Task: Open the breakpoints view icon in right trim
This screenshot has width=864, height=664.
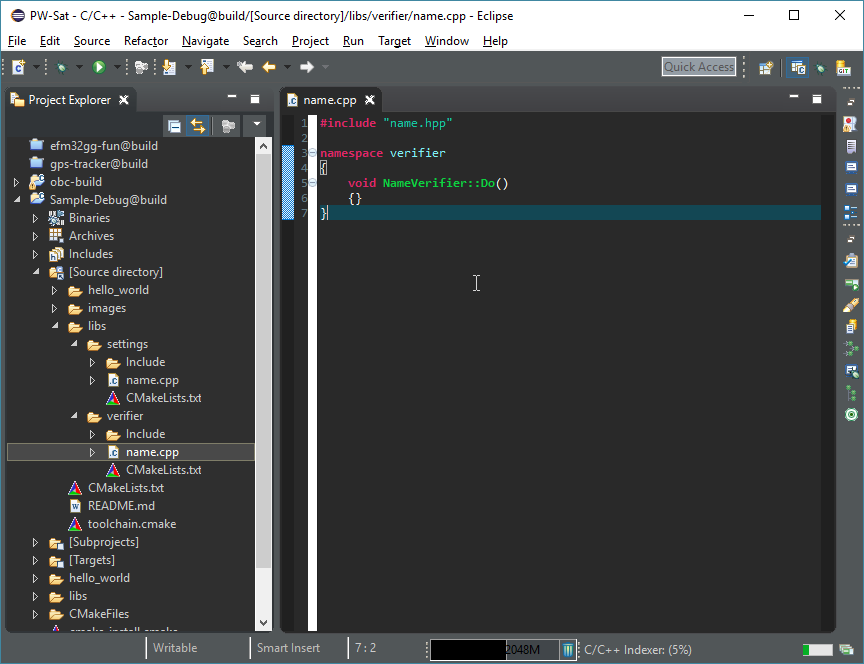Action: (x=850, y=125)
